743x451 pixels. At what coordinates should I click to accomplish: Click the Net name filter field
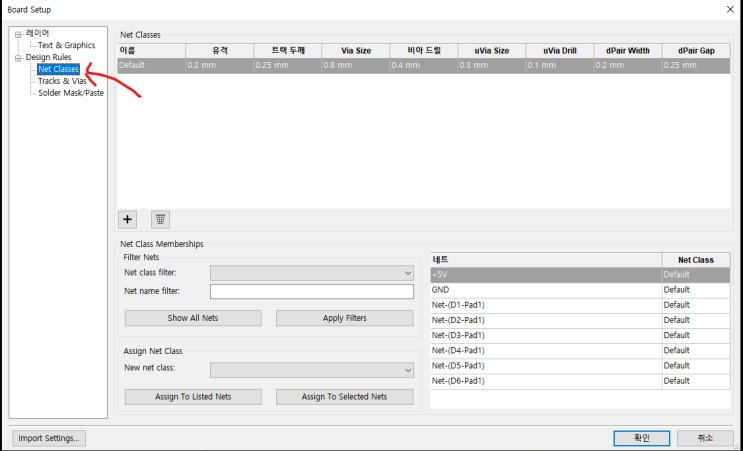click(312, 291)
